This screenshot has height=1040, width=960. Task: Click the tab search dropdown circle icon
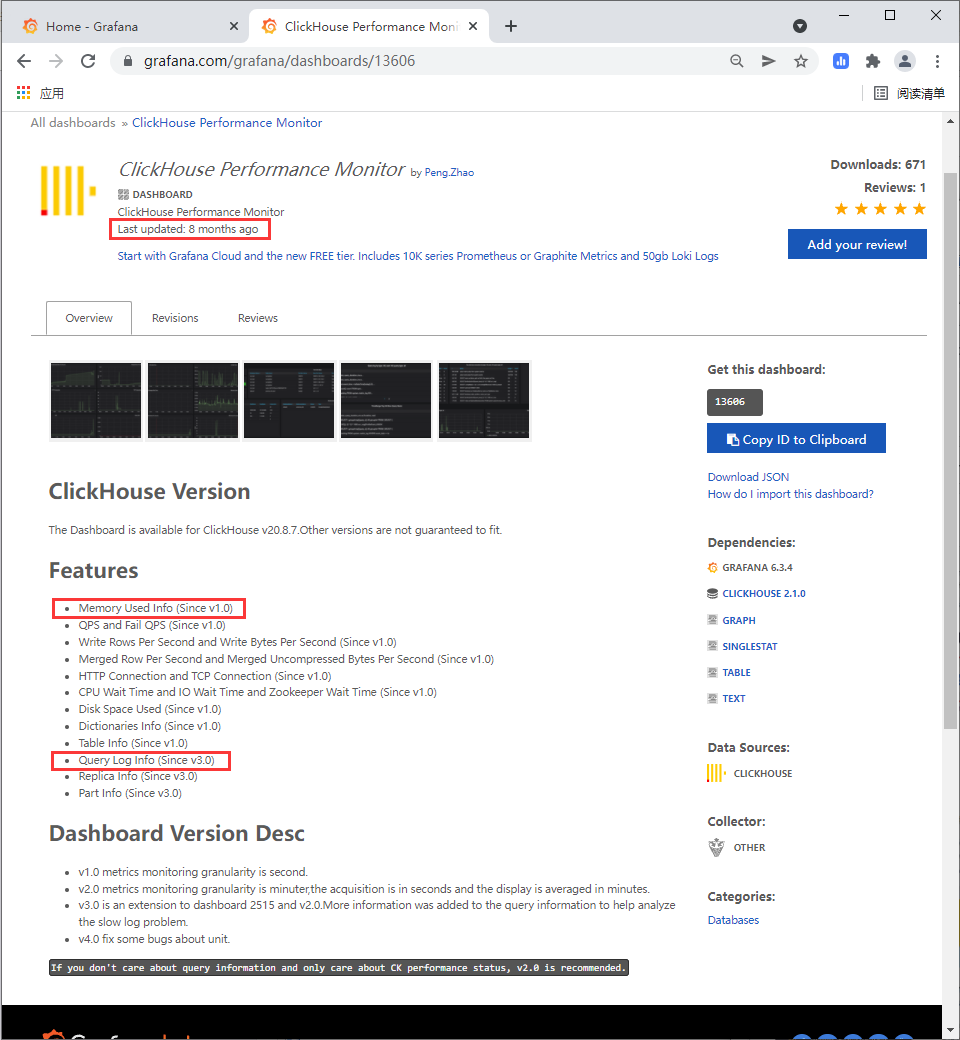pos(800,26)
